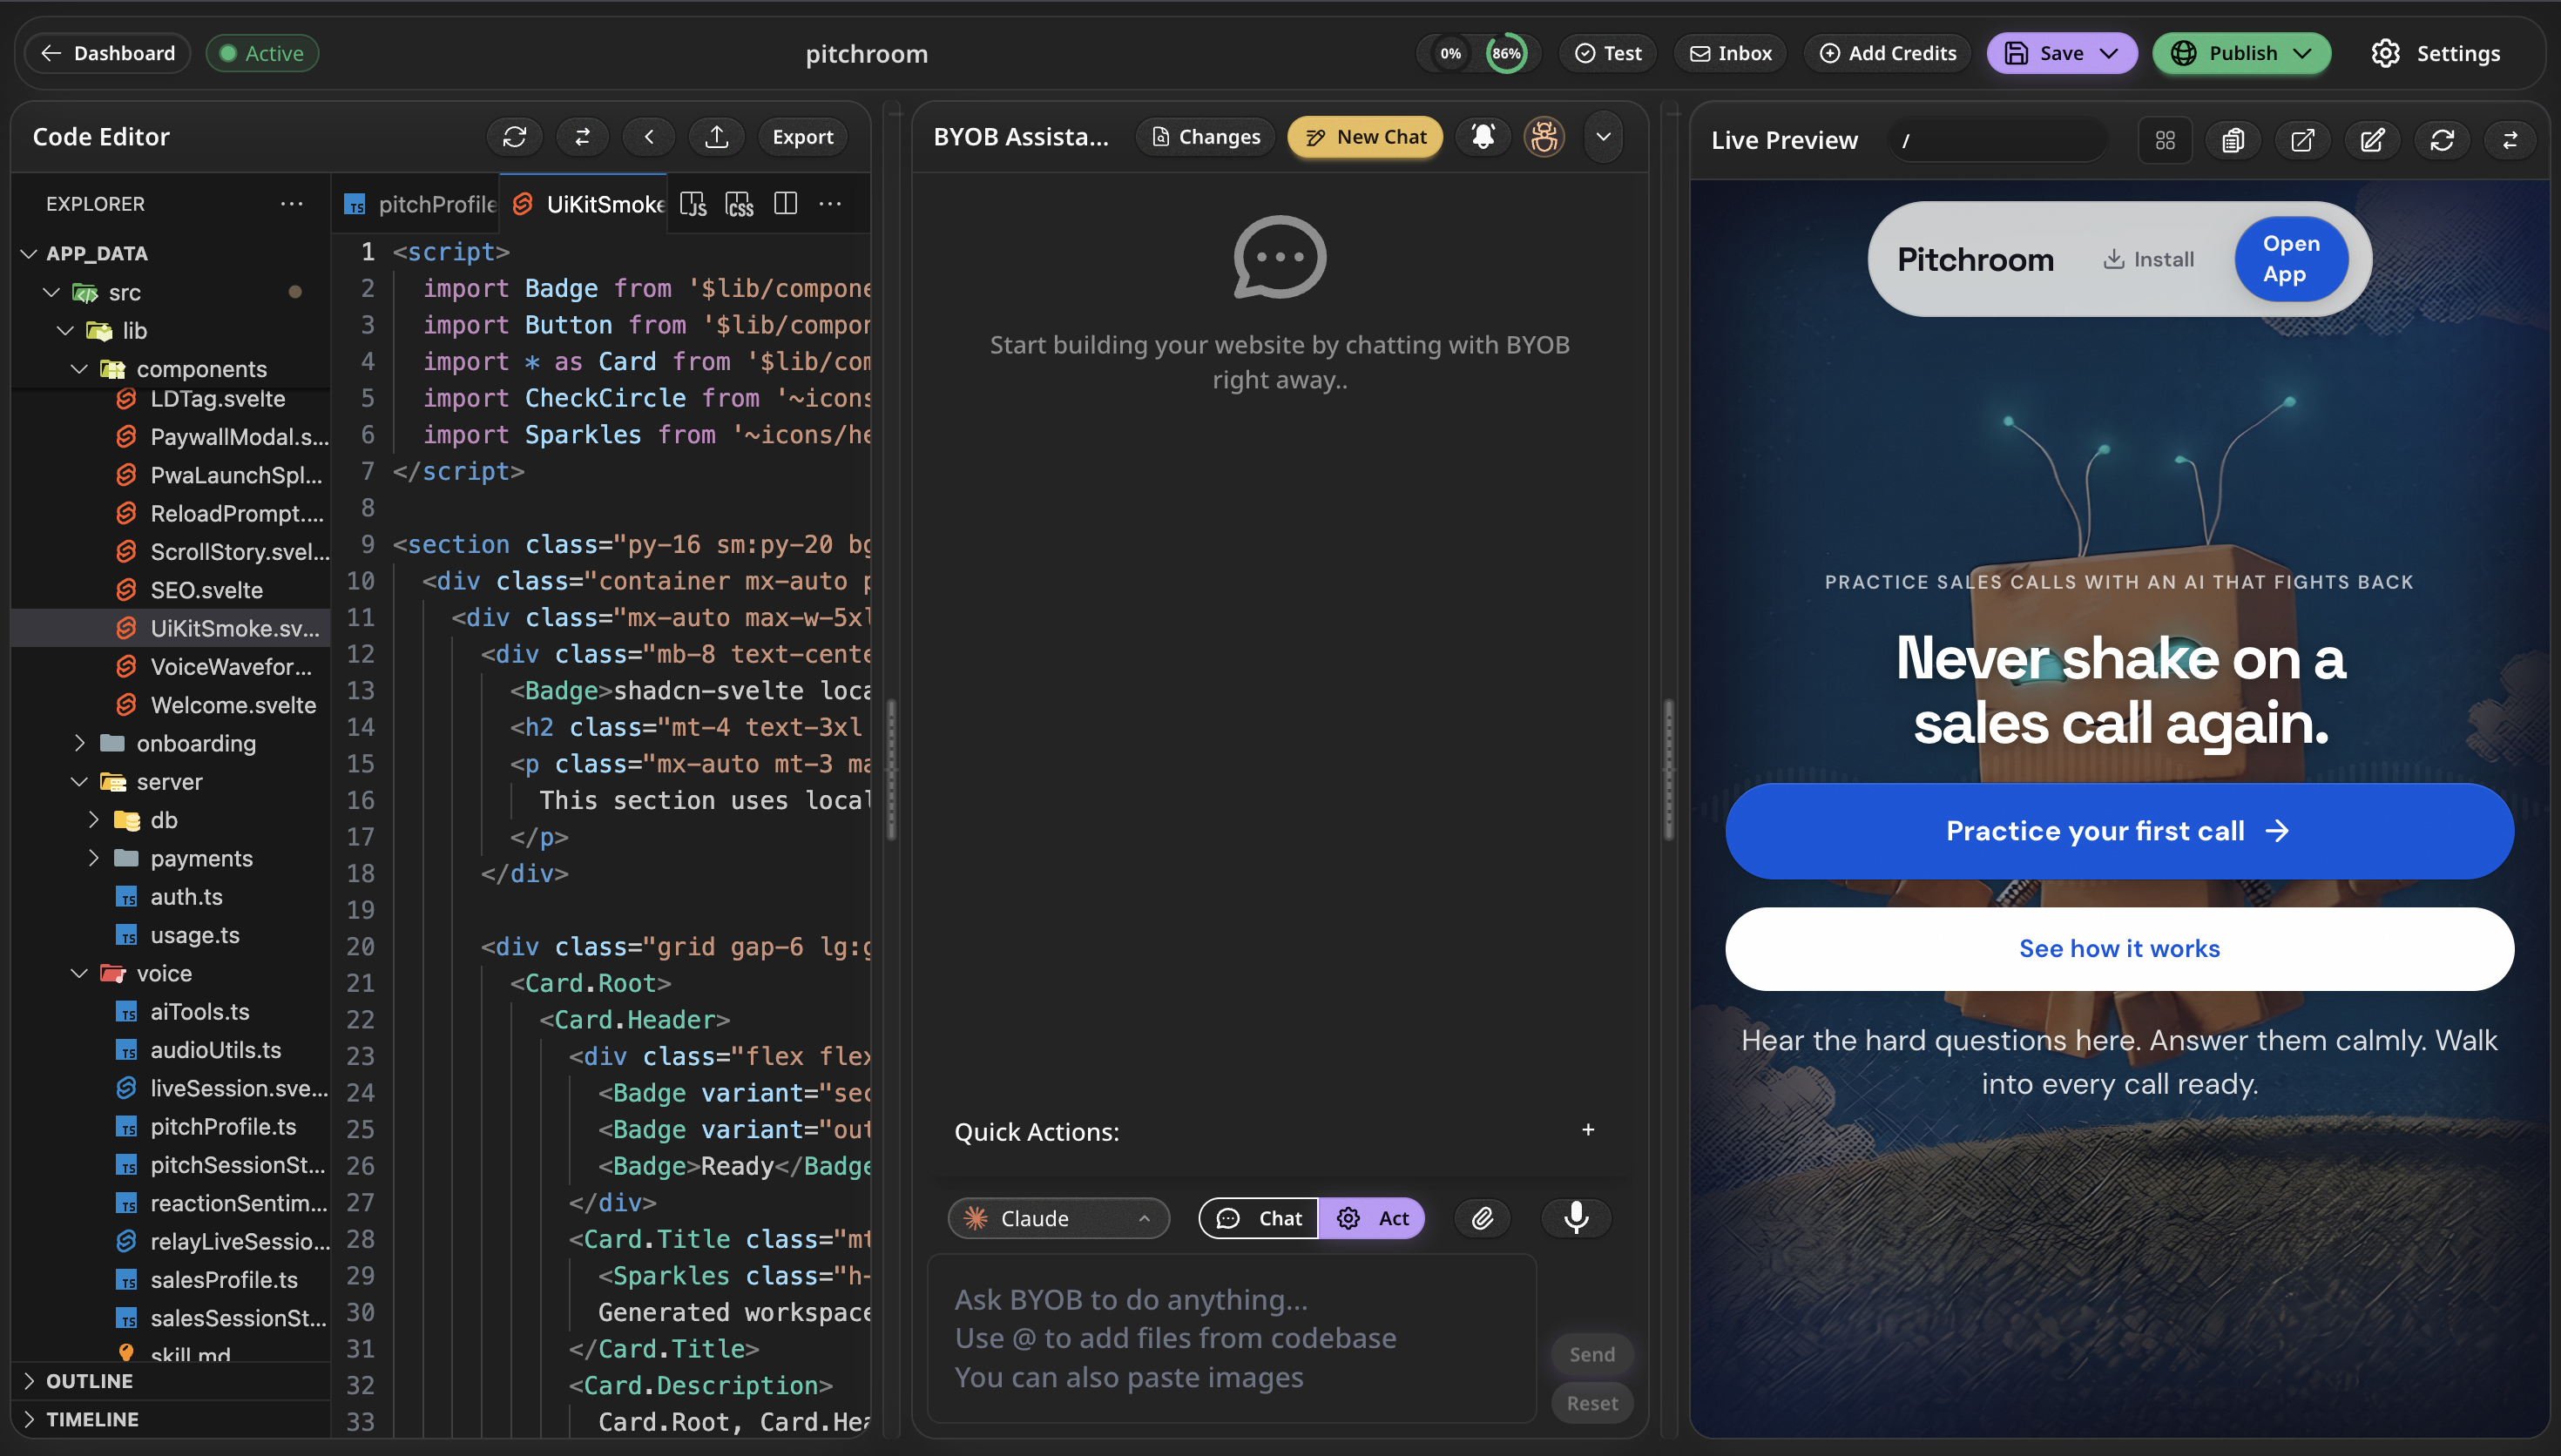Click Add Credits in top bar

pos(1887,53)
